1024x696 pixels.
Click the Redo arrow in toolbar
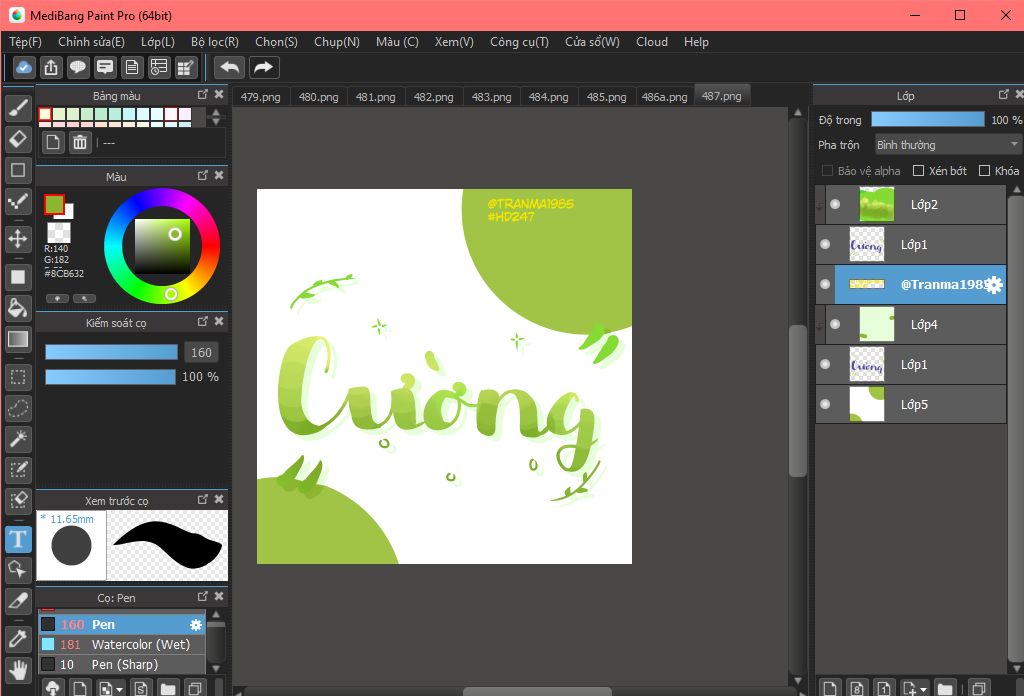click(x=263, y=68)
